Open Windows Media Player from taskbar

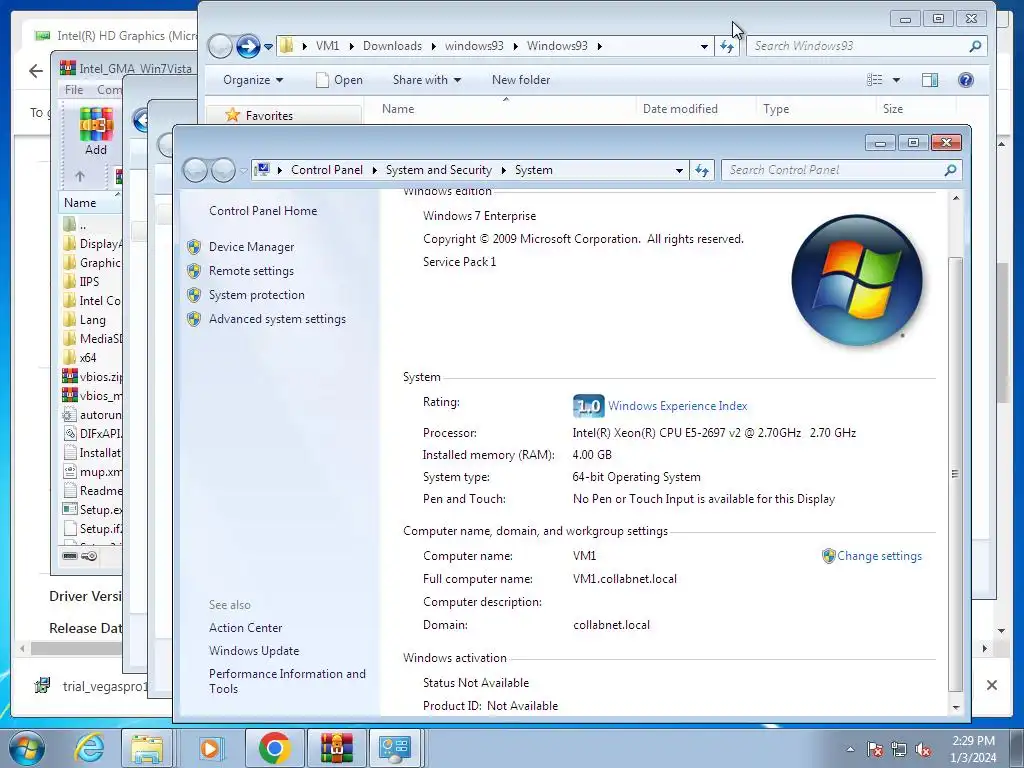pos(210,748)
